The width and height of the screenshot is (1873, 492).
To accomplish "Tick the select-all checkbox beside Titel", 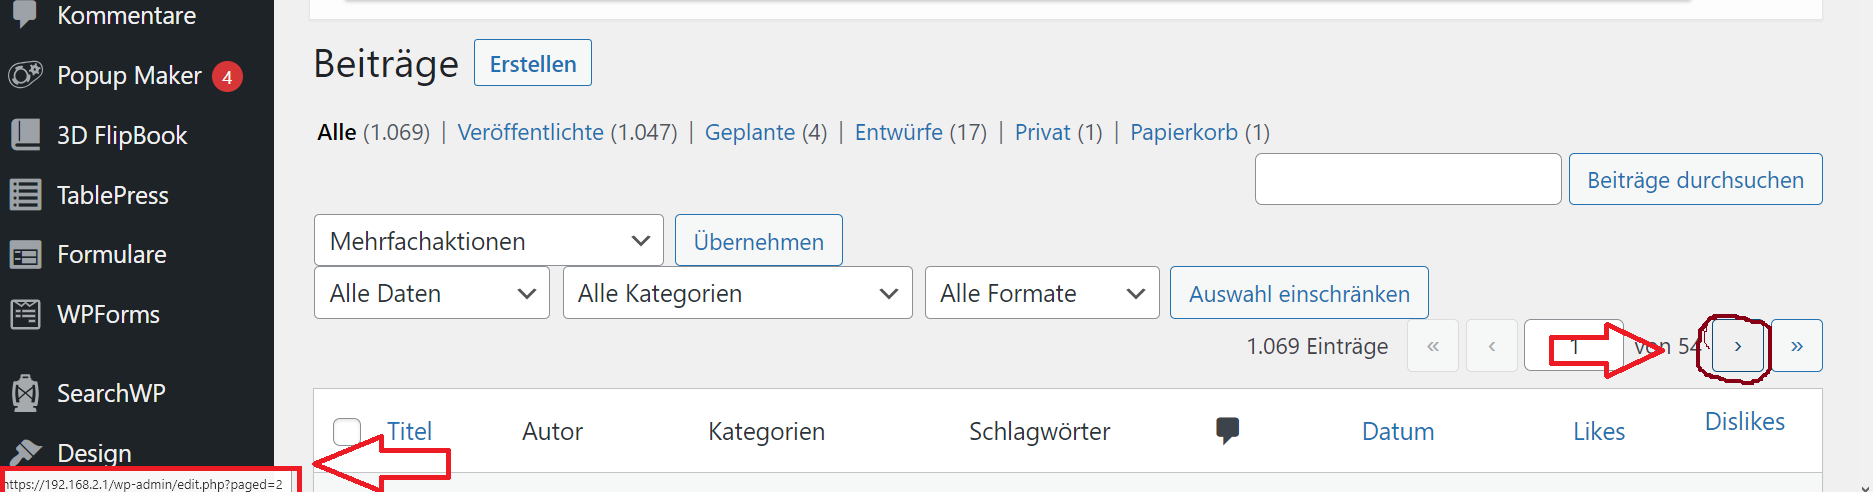I will point(347,431).
